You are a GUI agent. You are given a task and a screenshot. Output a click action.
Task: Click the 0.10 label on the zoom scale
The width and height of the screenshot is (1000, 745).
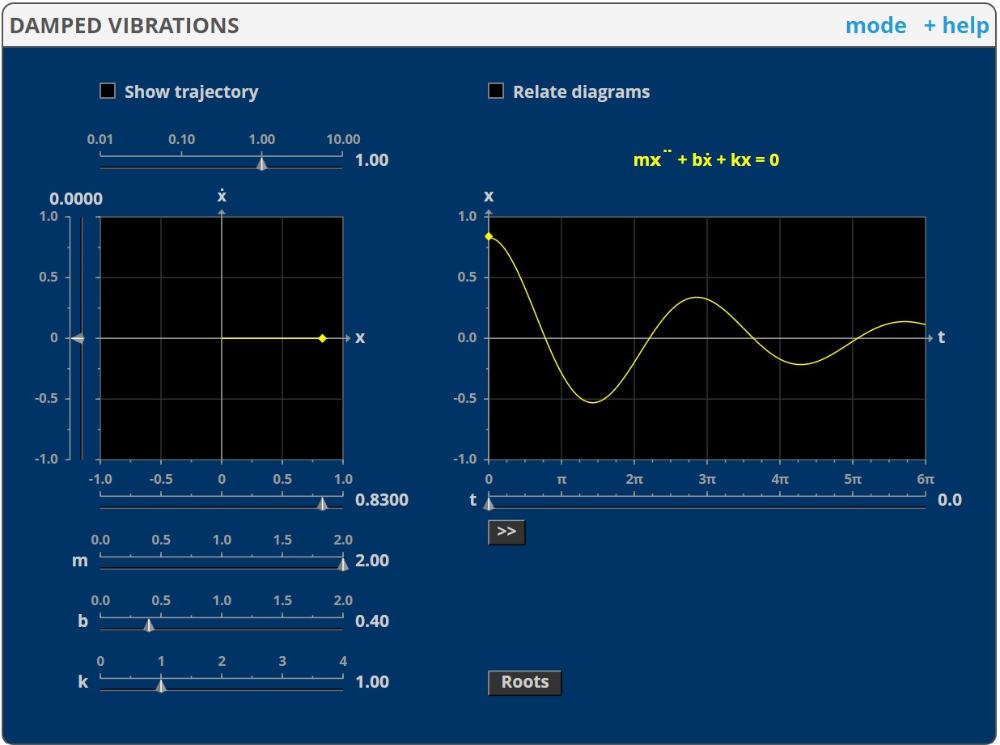click(182, 139)
